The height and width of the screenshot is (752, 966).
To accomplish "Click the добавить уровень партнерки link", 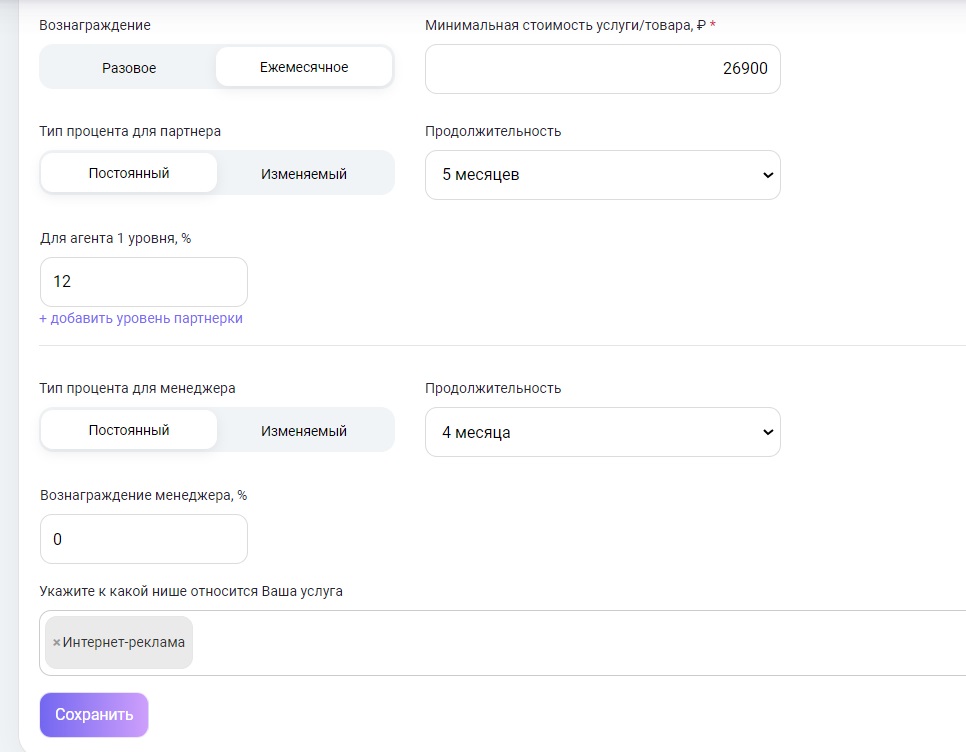I will click(141, 319).
